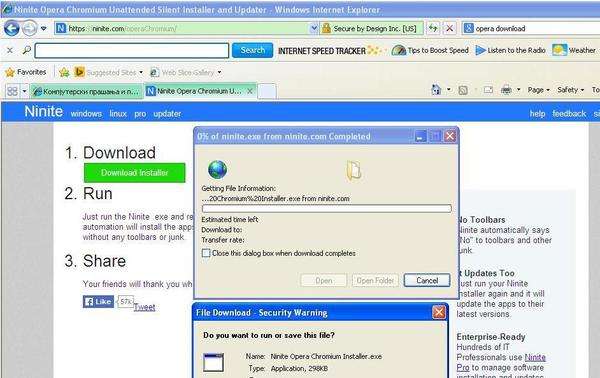600x378 pixels.
Task: Click the Print icon
Action: click(x=506, y=90)
